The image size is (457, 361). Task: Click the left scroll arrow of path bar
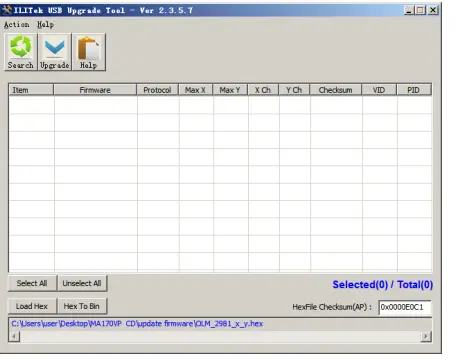coord(14,336)
